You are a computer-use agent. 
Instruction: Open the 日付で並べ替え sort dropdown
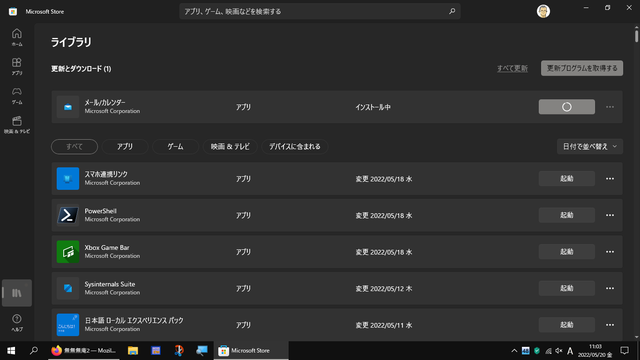tap(590, 147)
